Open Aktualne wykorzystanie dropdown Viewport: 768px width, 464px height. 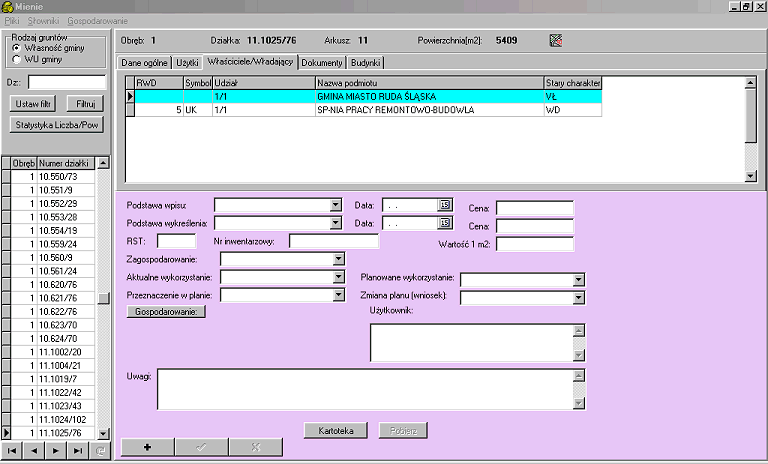click(x=338, y=277)
